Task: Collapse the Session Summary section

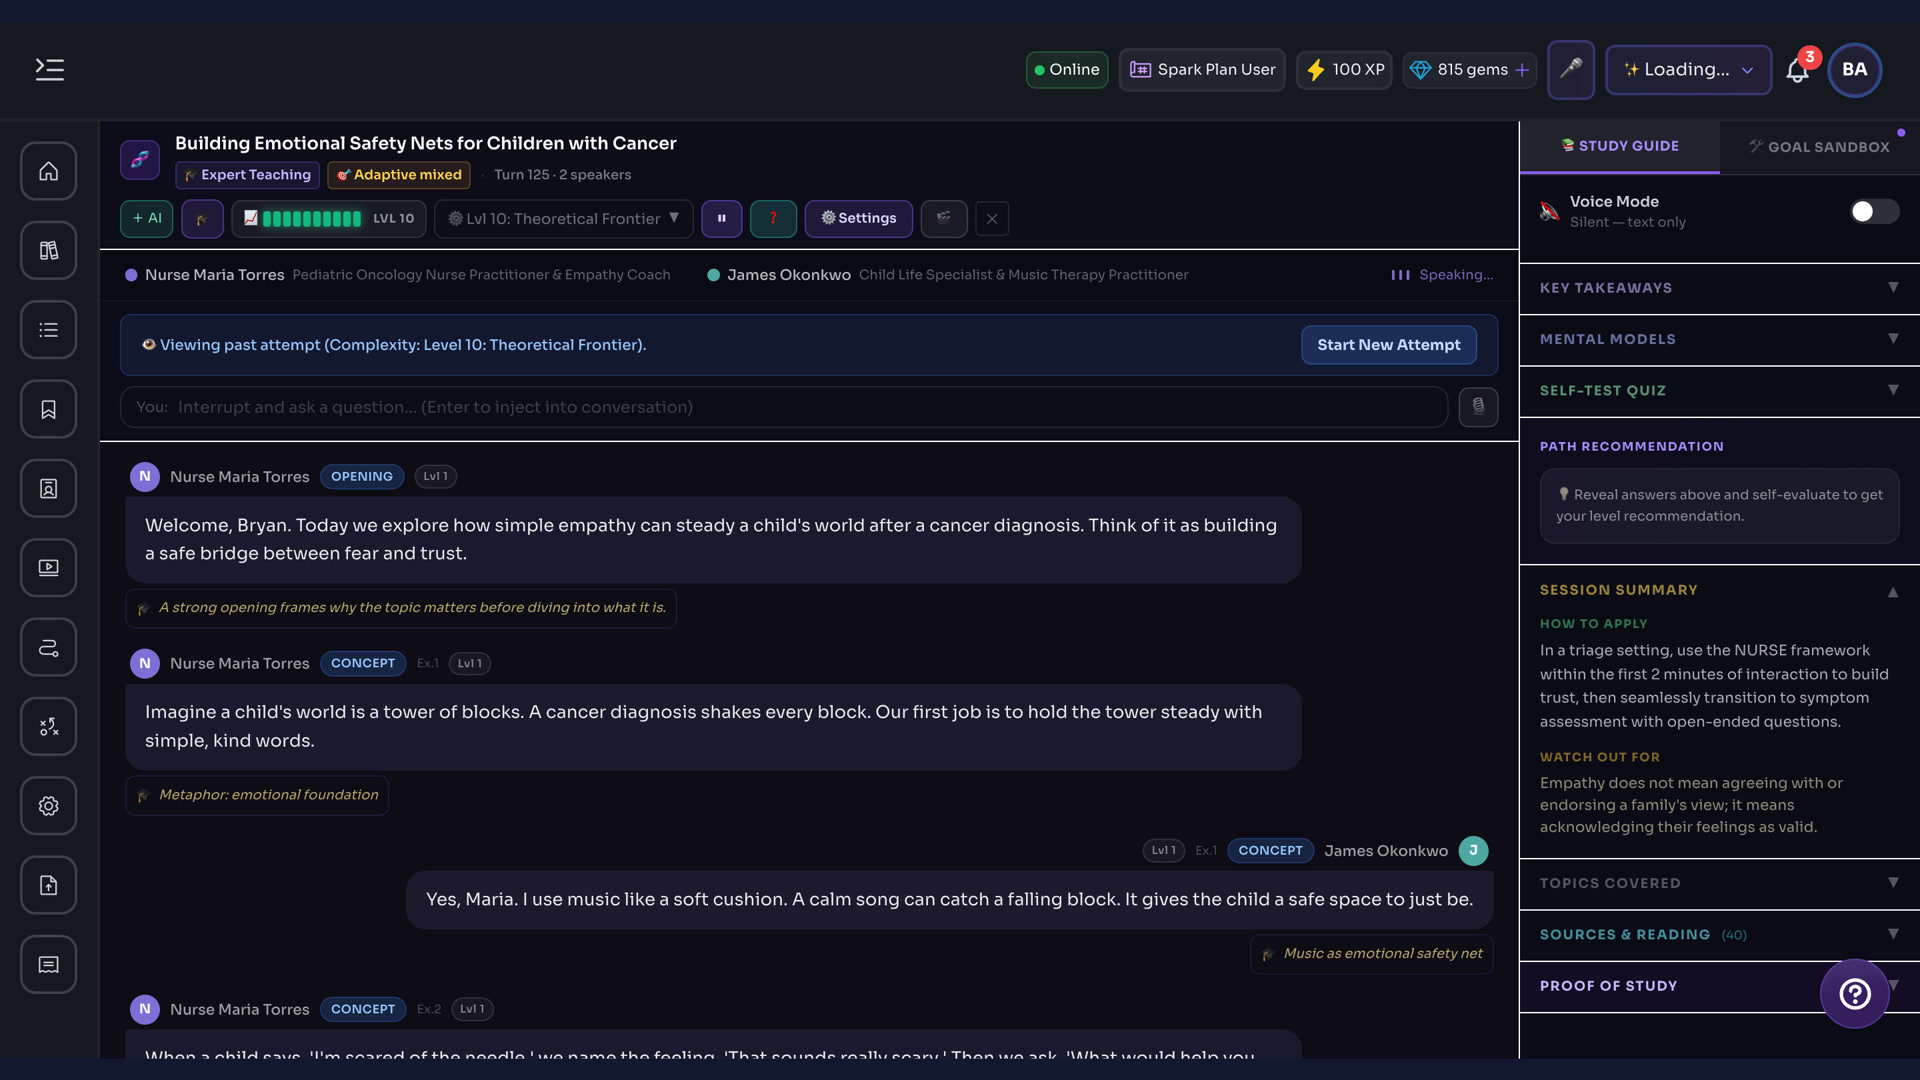Action: pos(1719,590)
